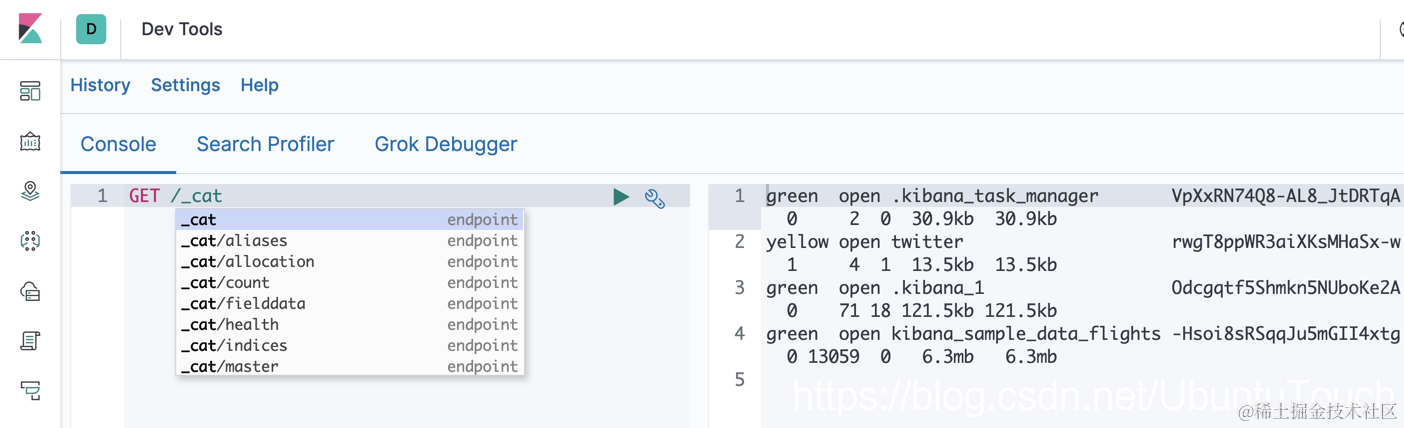
Task: Run the request with the green play button
Action: [621, 197]
